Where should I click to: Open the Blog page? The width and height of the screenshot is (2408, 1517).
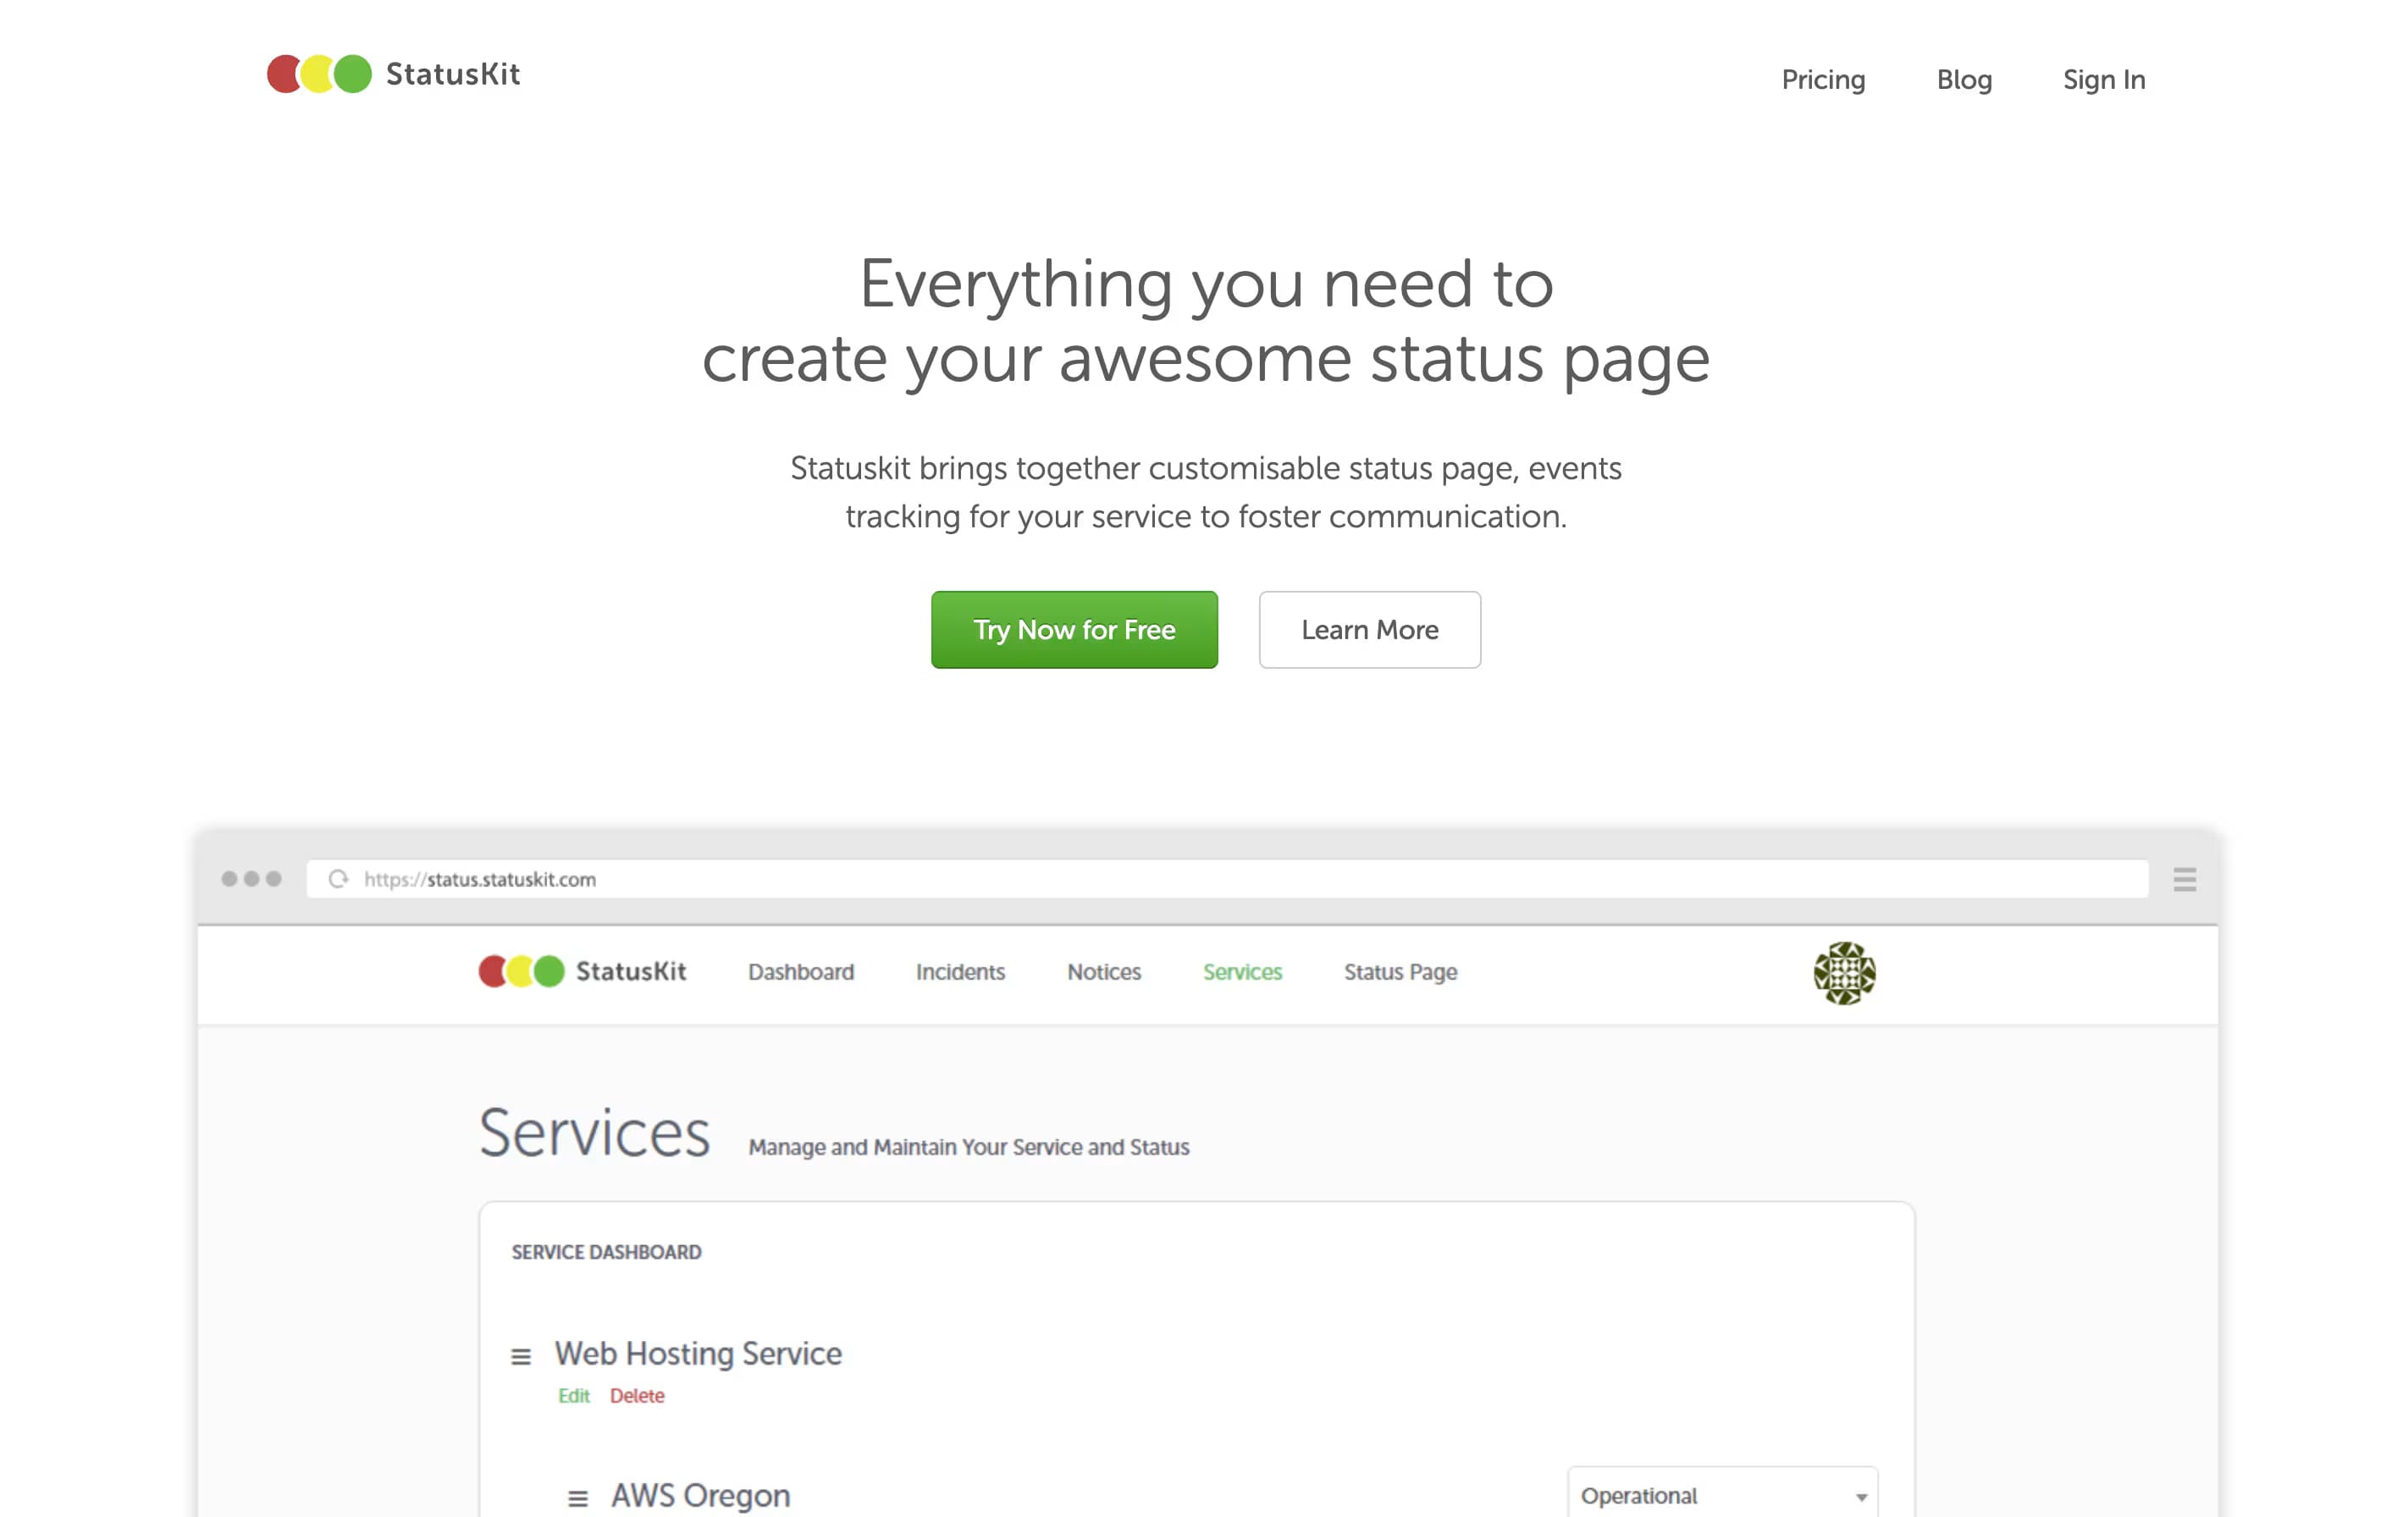(x=1964, y=79)
